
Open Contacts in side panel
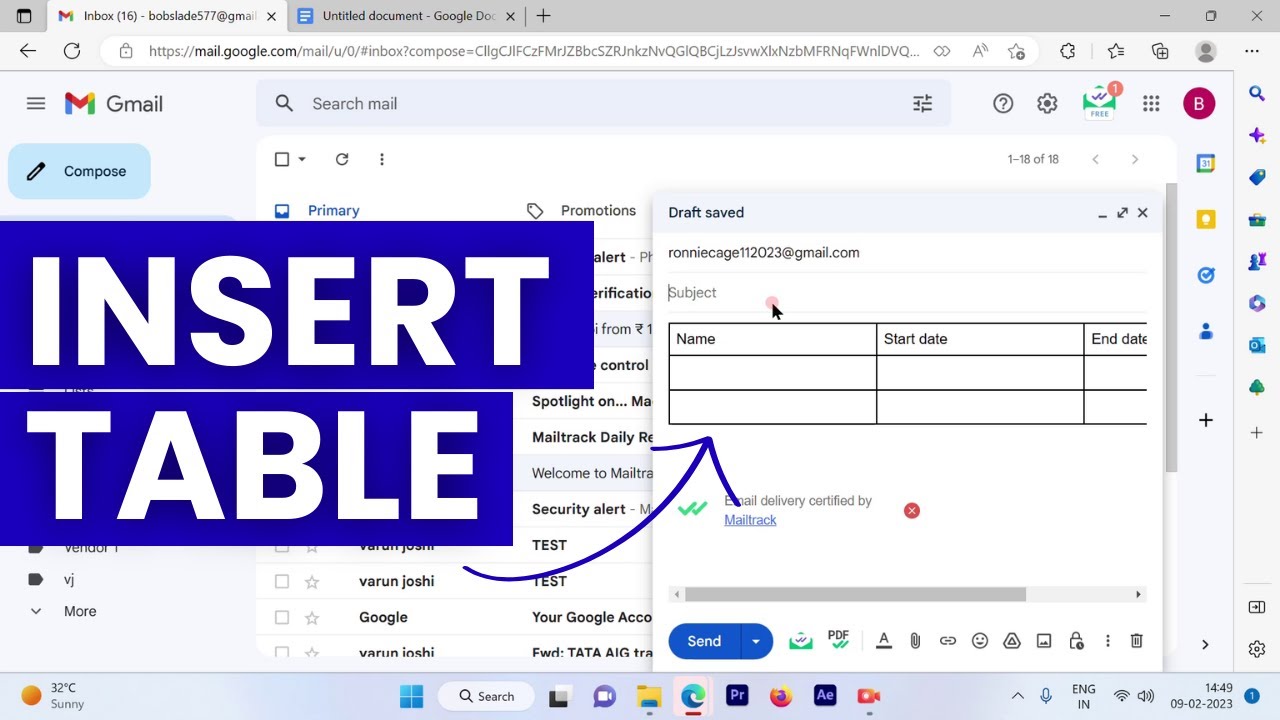point(1206,331)
